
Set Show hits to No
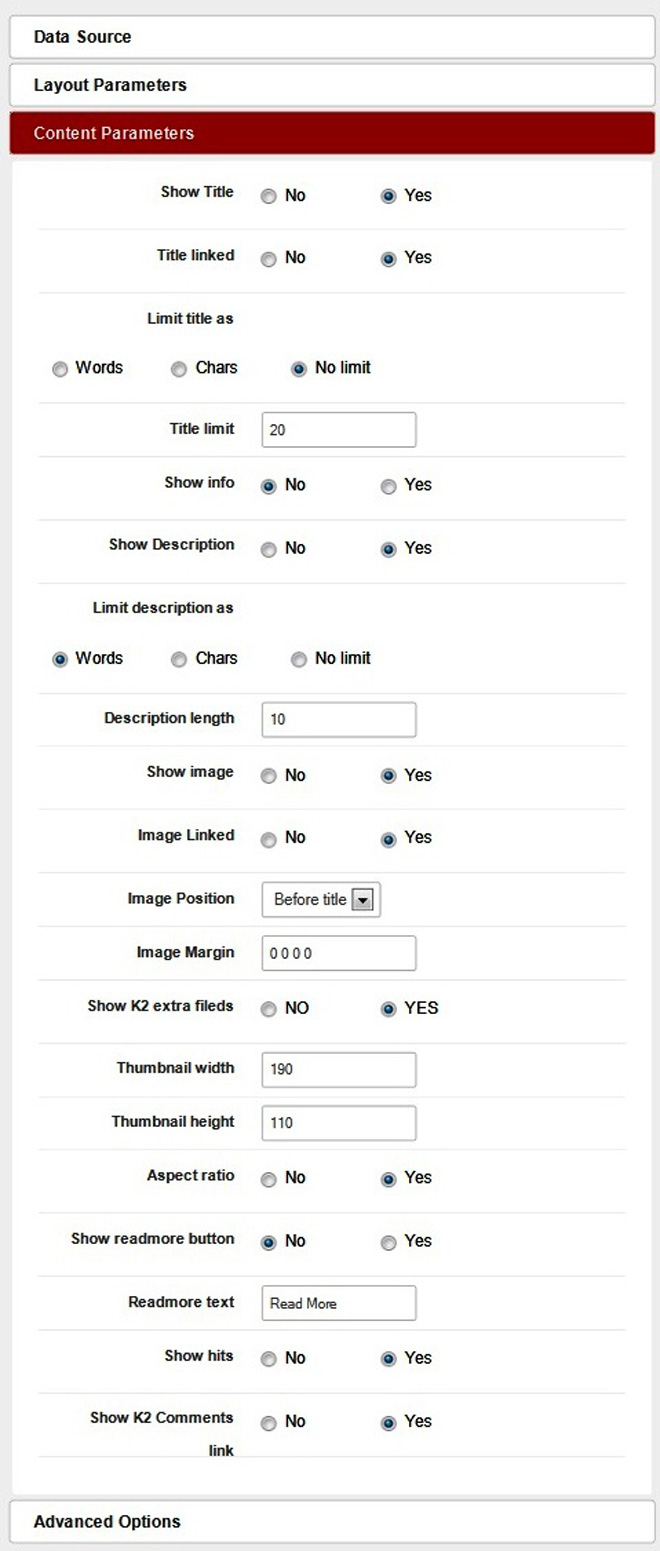(268, 1359)
